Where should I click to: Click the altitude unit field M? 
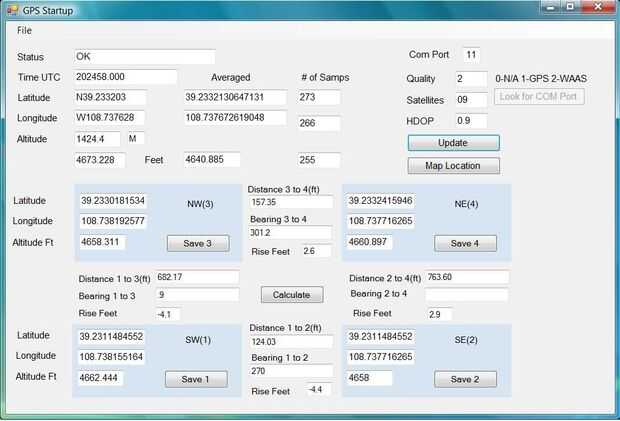coord(136,139)
